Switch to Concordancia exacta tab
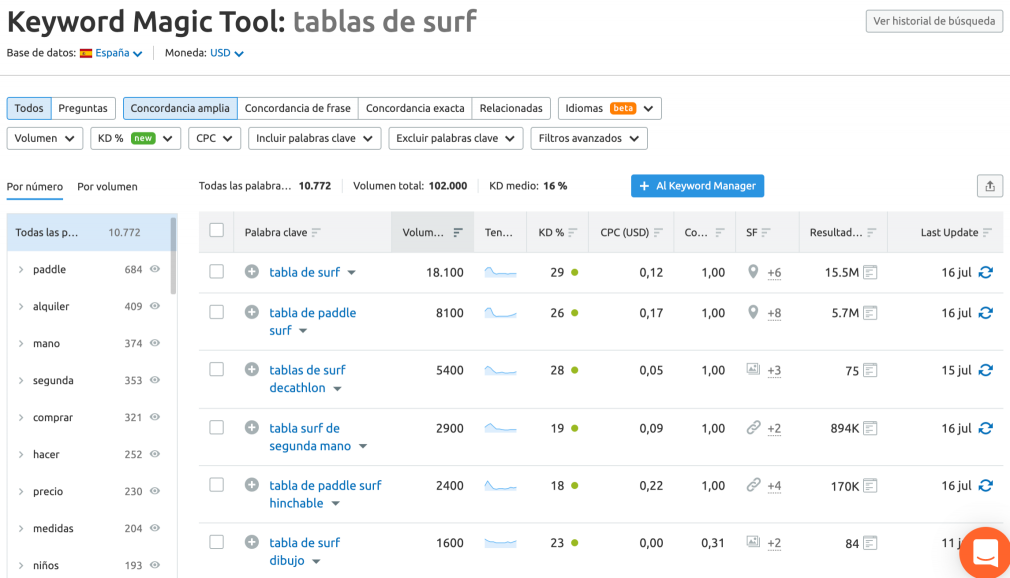The height and width of the screenshot is (578, 1010). (415, 108)
